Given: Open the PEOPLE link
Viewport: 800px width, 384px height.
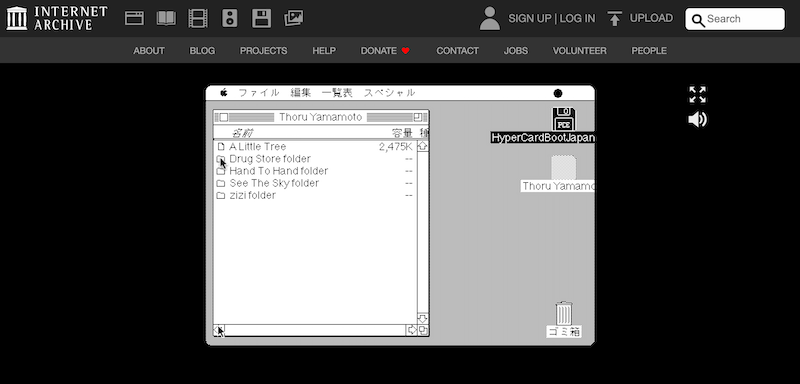Looking at the screenshot, I should (x=649, y=50).
